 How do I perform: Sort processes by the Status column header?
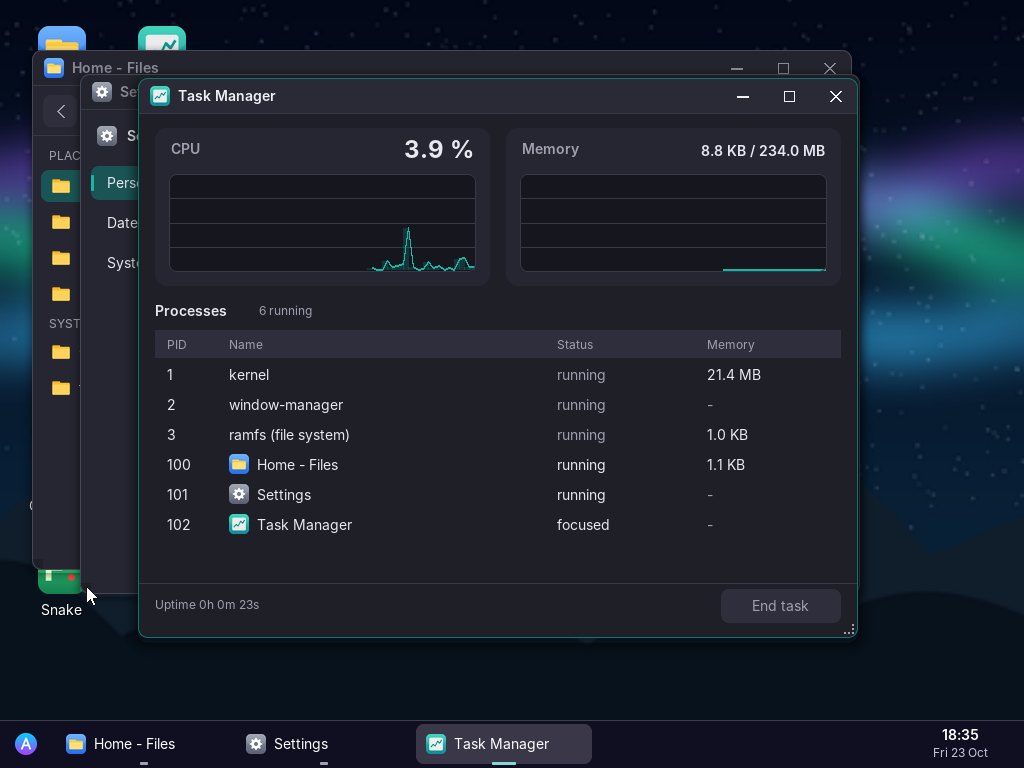(x=575, y=344)
